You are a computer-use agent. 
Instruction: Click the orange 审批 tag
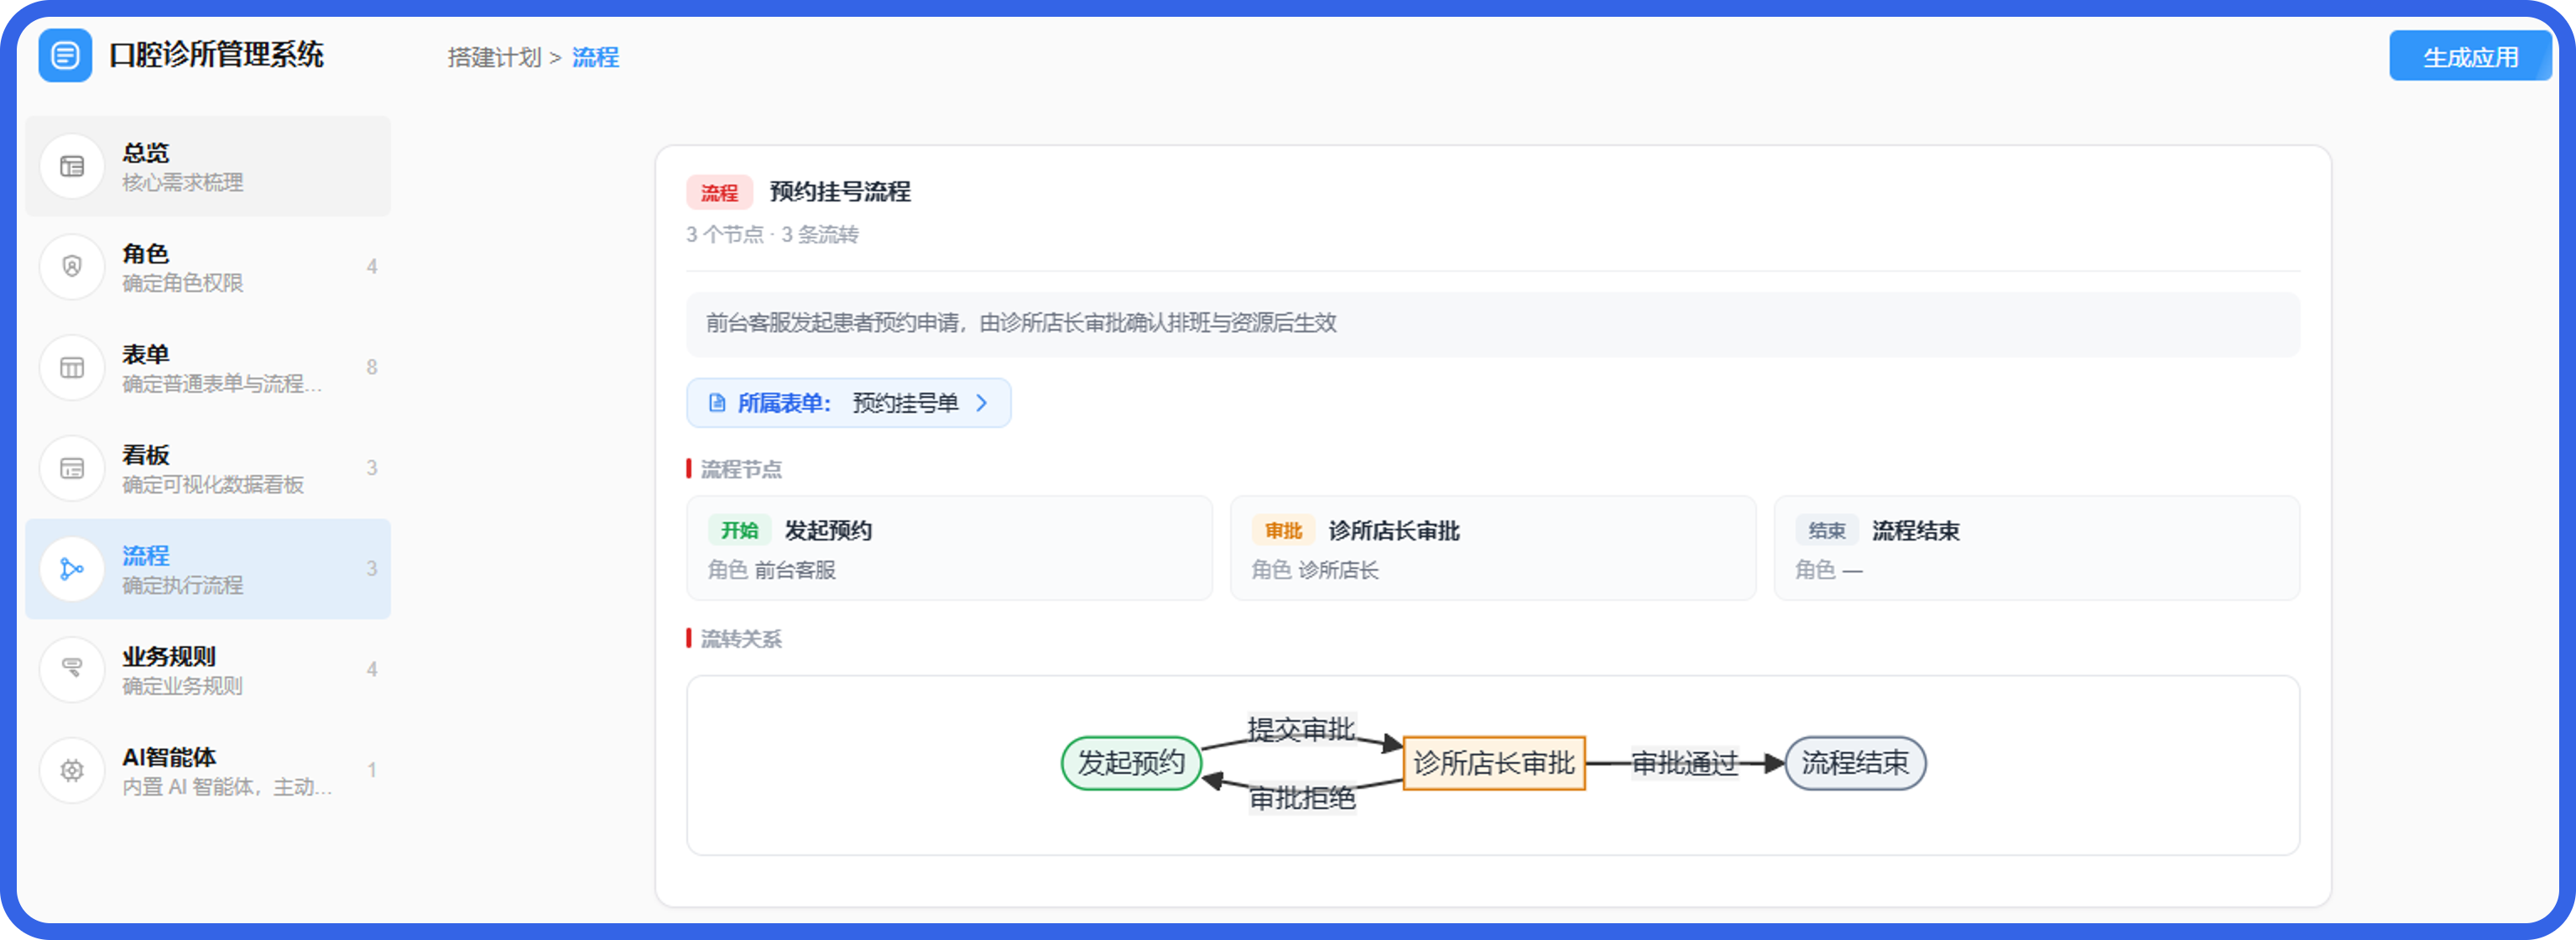click(x=1283, y=530)
